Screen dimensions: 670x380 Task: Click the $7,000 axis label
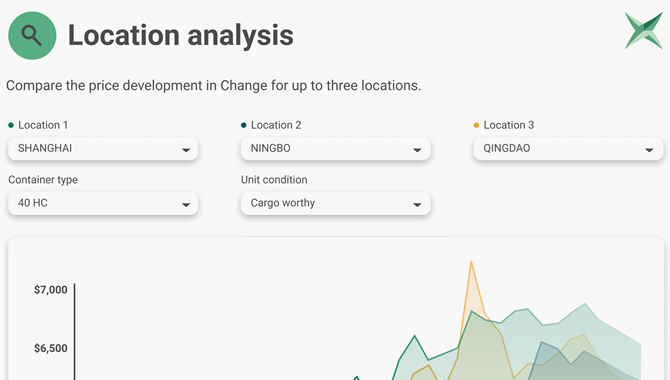[x=51, y=290]
